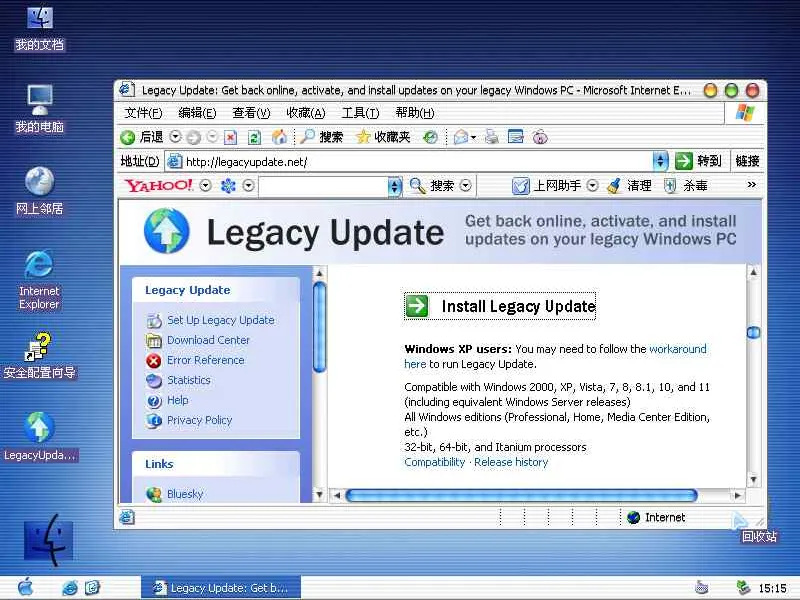The image size is (800, 600).
Task: Click the address bar URL field
Action: (410, 161)
